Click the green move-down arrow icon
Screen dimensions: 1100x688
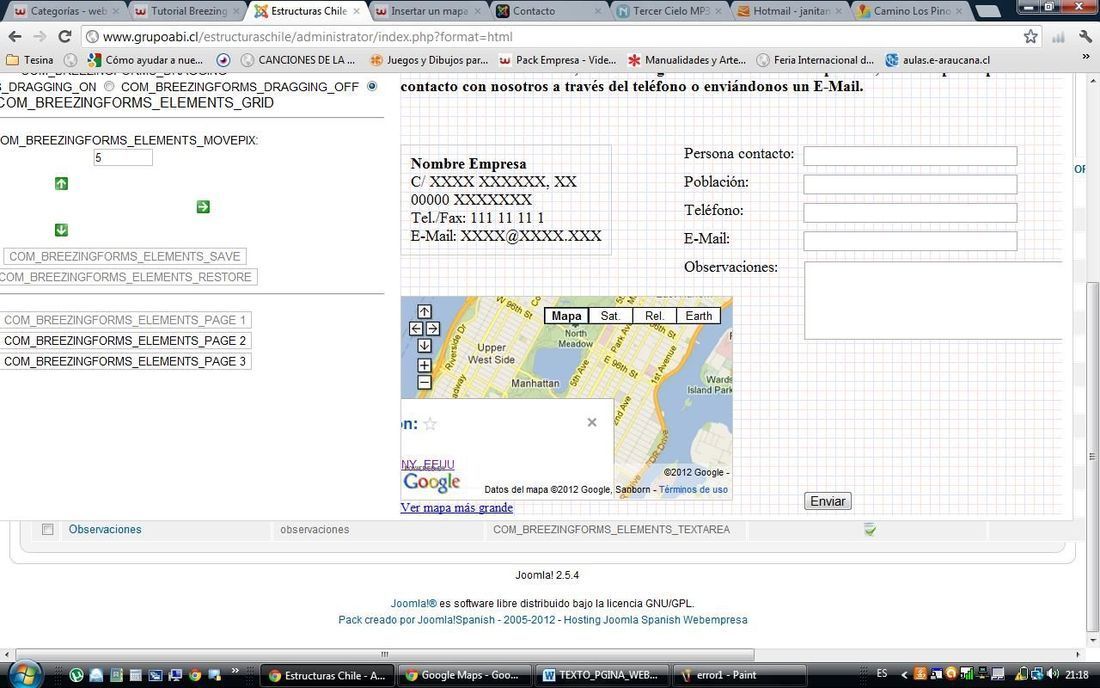tap(62, 230)
